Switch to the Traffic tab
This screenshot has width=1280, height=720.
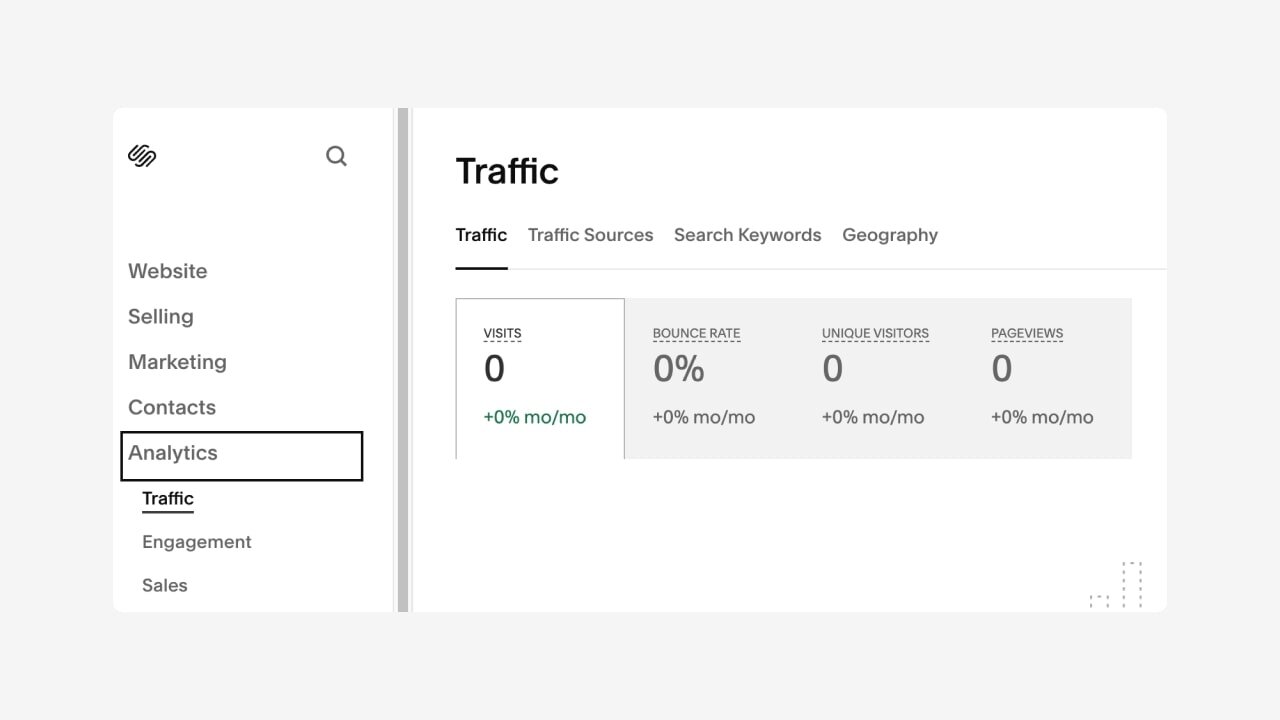pos(481,235)
